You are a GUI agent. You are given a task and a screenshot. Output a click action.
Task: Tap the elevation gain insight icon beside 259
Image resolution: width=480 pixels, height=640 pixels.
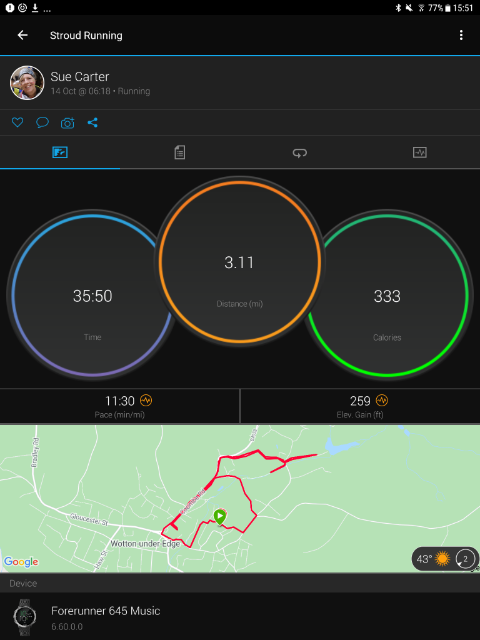tap(382, 400)
